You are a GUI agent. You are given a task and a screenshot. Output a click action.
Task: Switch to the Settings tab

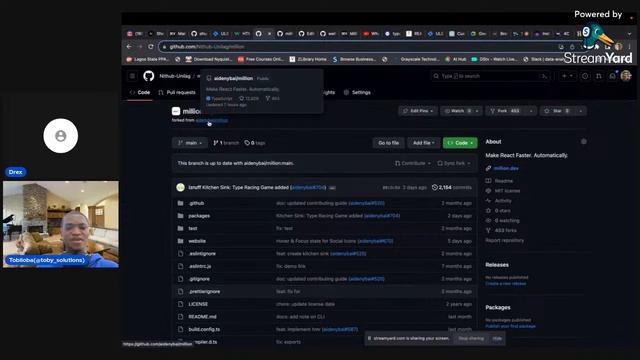(x=357, y=93)
